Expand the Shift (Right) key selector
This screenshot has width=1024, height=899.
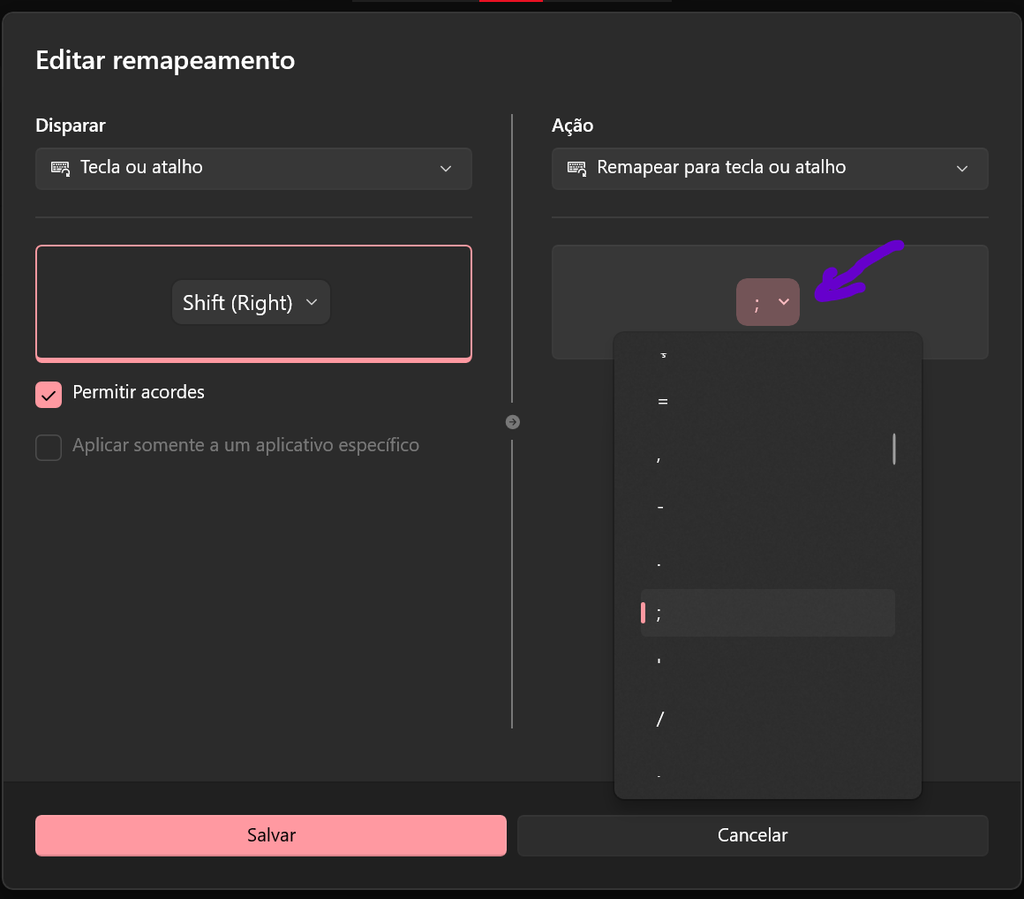[x=251, y=302]
